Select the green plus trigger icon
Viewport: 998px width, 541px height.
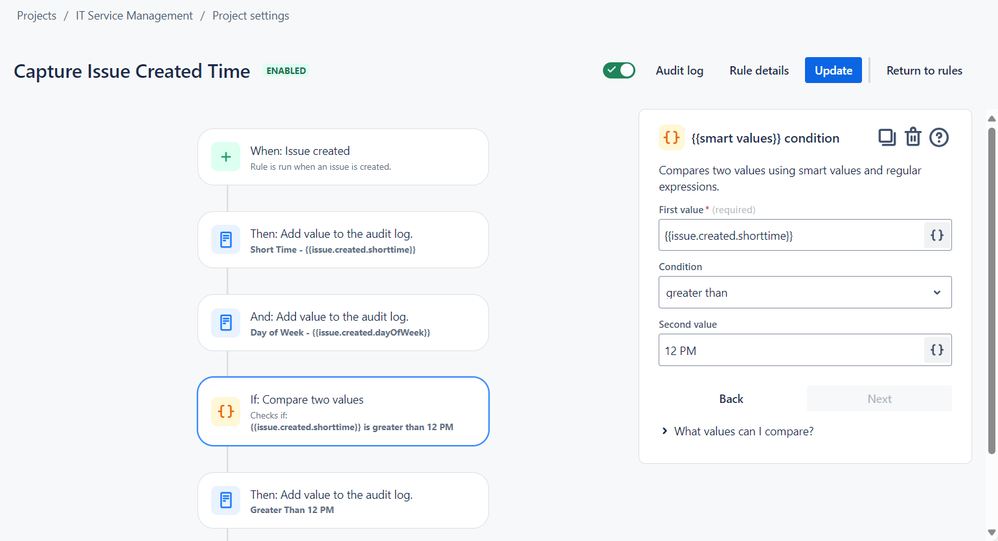pyautogui.click(x=225, y=157)
